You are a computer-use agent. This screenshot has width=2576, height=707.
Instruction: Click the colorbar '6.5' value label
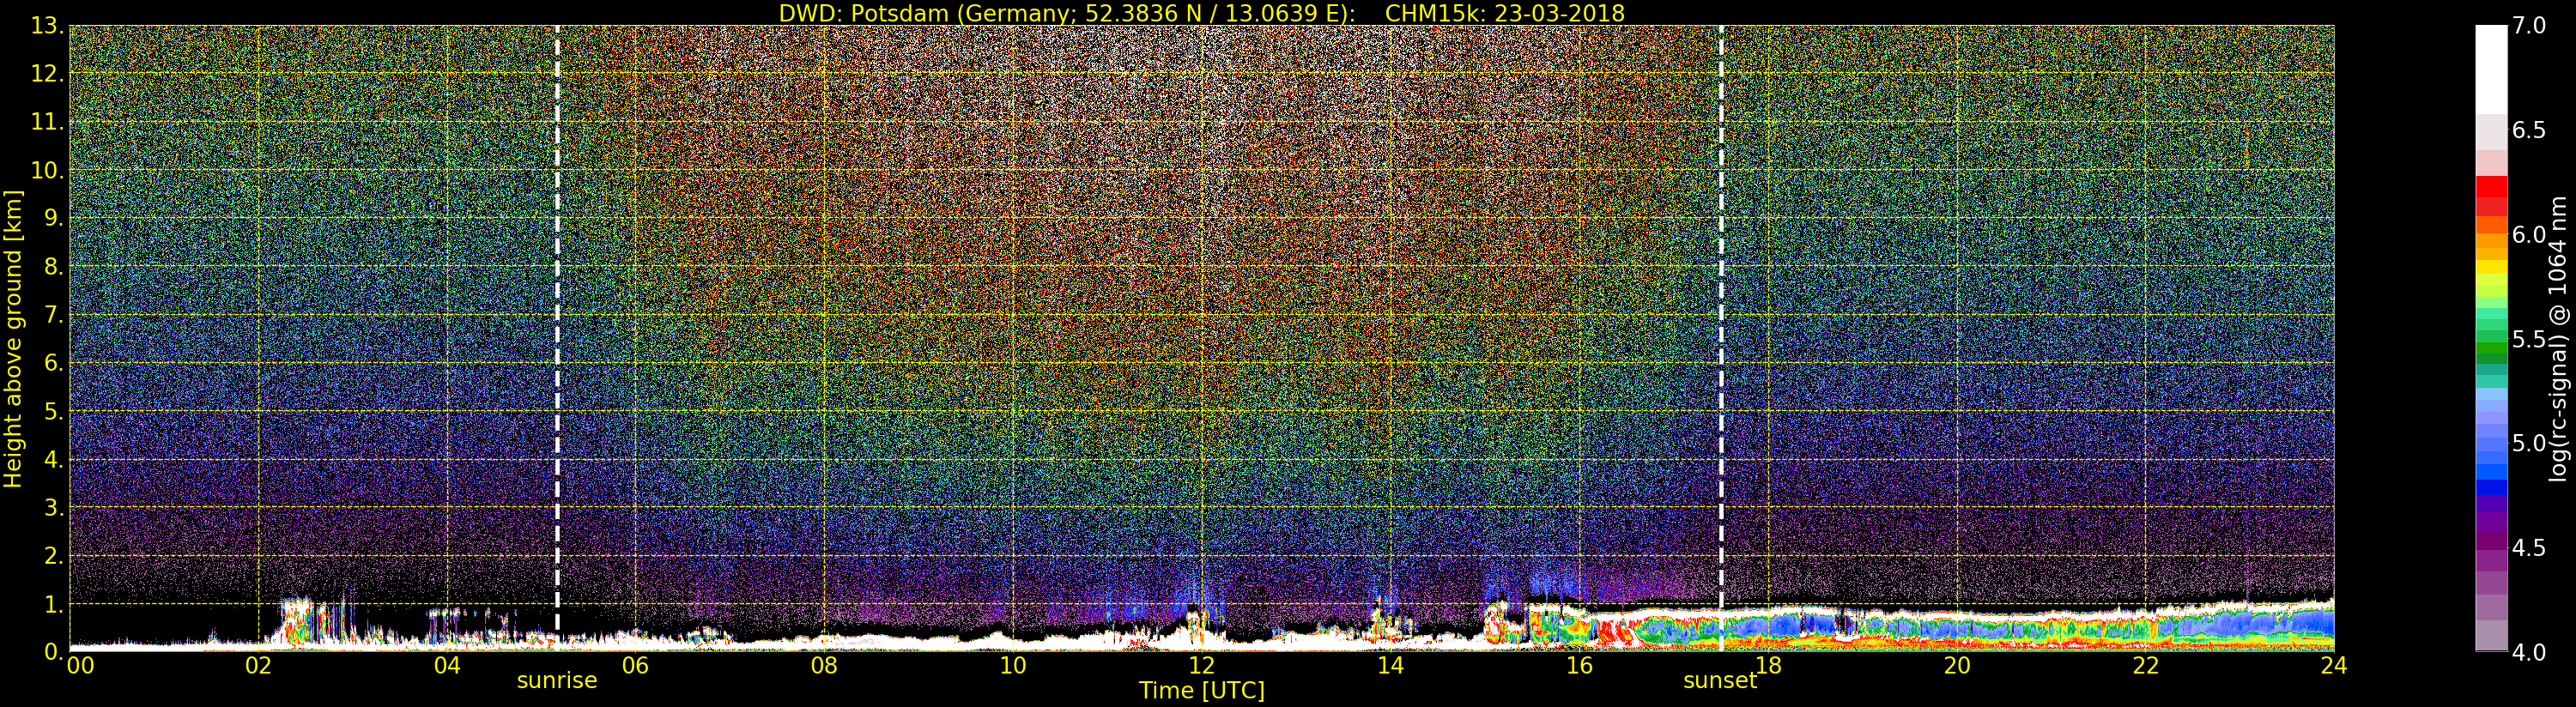tap(2529, 130)
